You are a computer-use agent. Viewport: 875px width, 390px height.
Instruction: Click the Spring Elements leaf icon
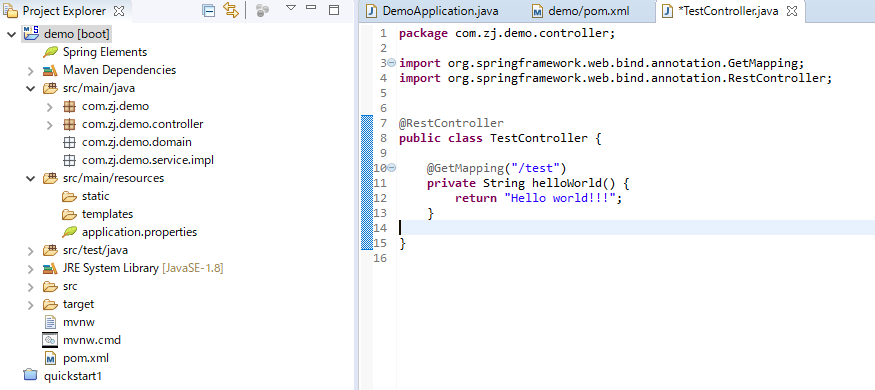point(51,52)
